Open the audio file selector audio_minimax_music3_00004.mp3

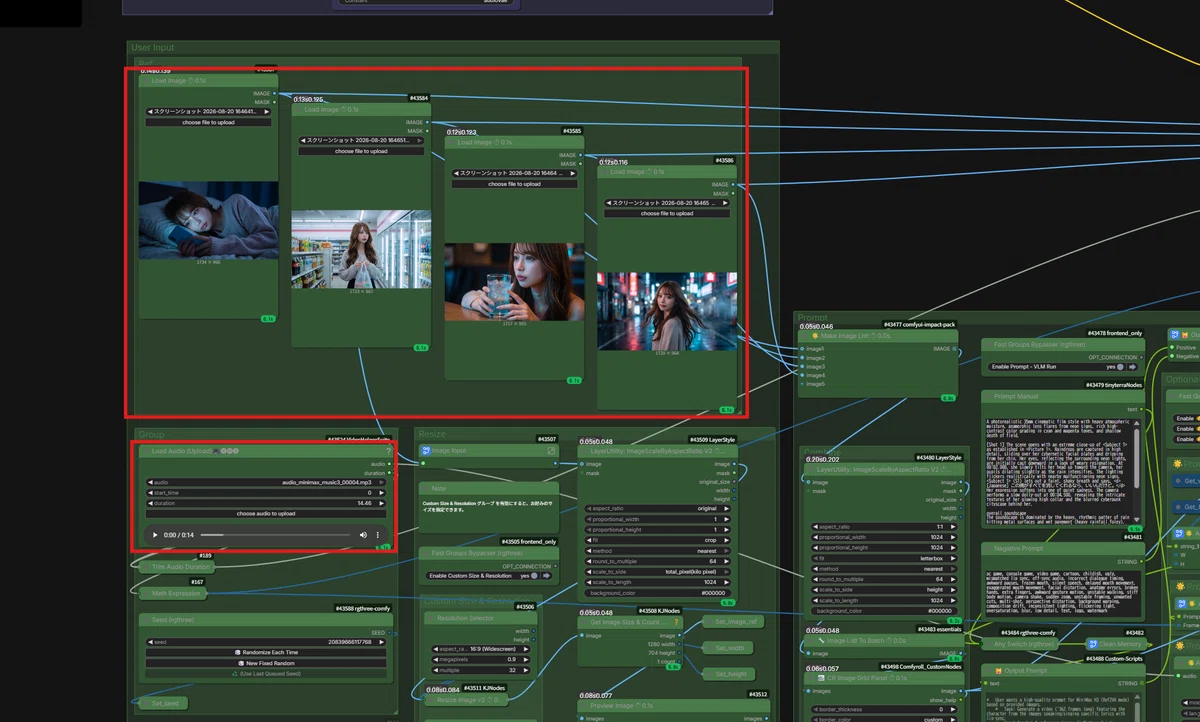(266, 482)
